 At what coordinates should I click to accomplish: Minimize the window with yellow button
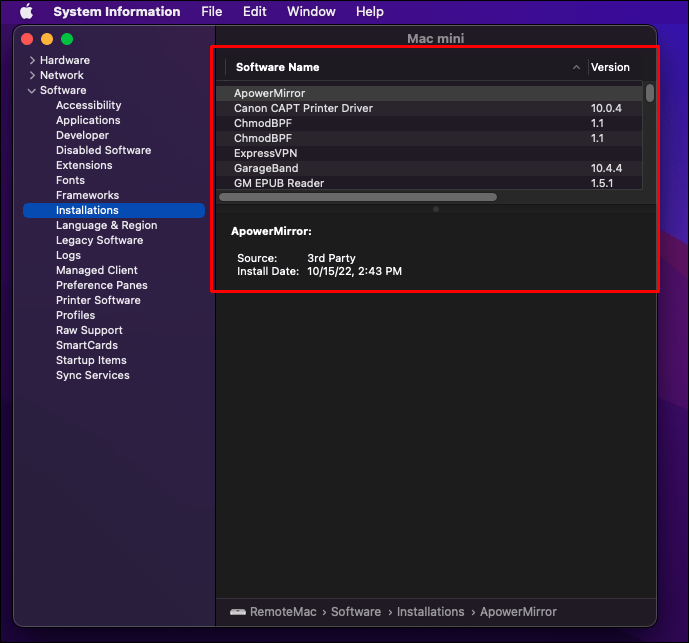(47, 39)
